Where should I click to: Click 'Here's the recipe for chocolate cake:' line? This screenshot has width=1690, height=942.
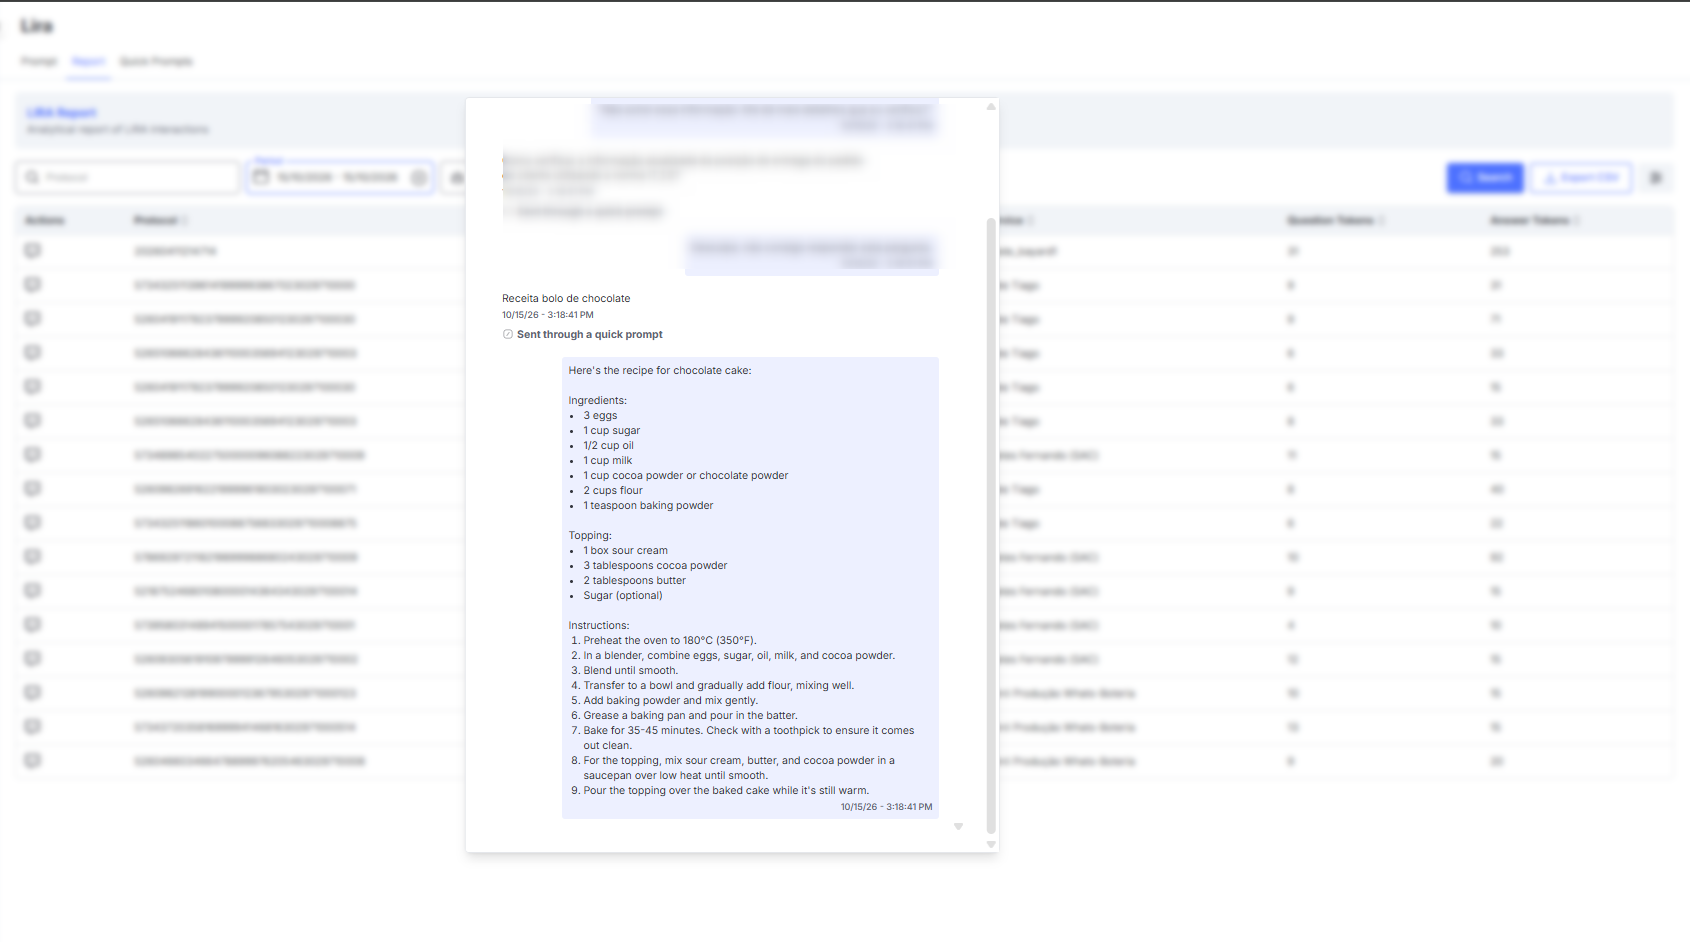click(x=660, y=371)
